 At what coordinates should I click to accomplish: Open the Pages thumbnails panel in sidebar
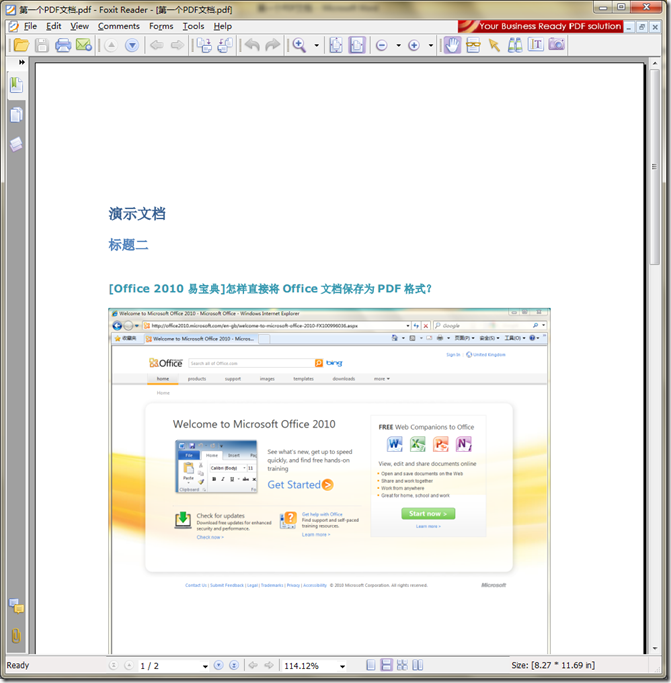pyautogui.click(x=17, y=115)
